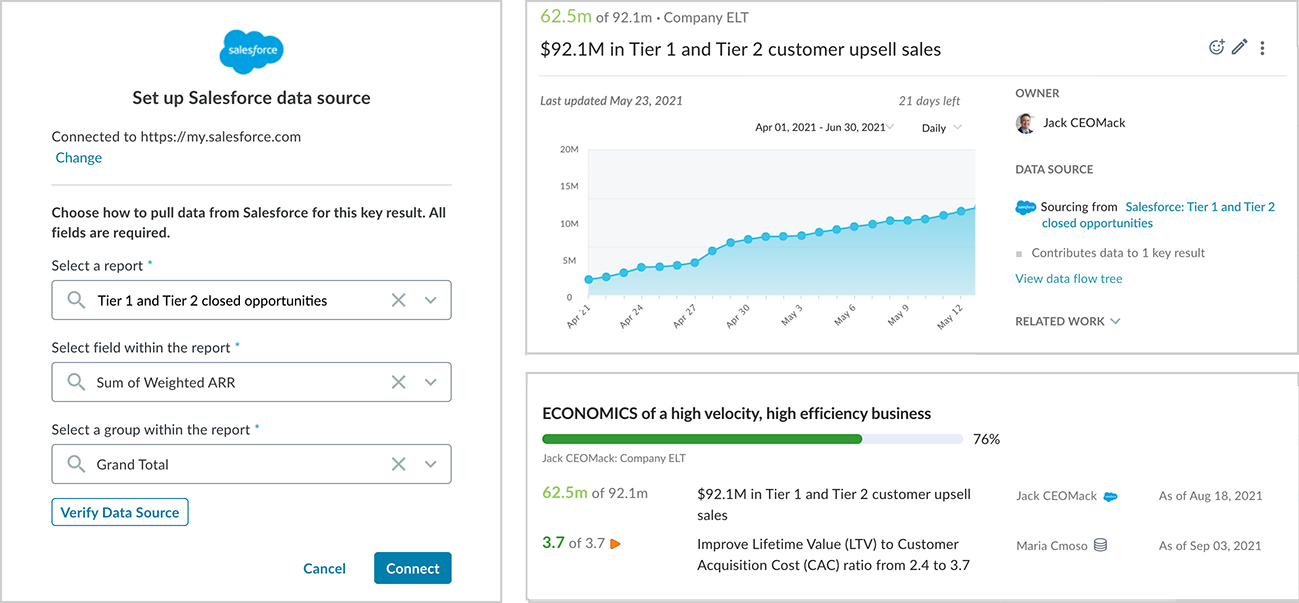
Task: Expand the Select a report dropdown
Action: tap(431, 300)
